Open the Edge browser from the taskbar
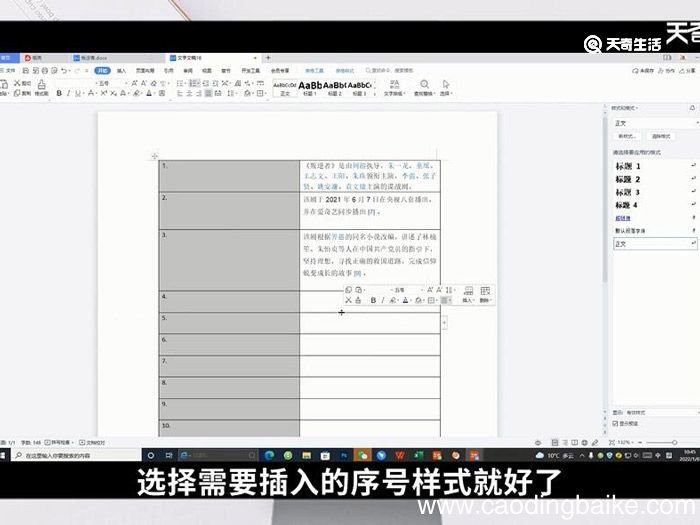The image size is (700, 525). (269, 455)
